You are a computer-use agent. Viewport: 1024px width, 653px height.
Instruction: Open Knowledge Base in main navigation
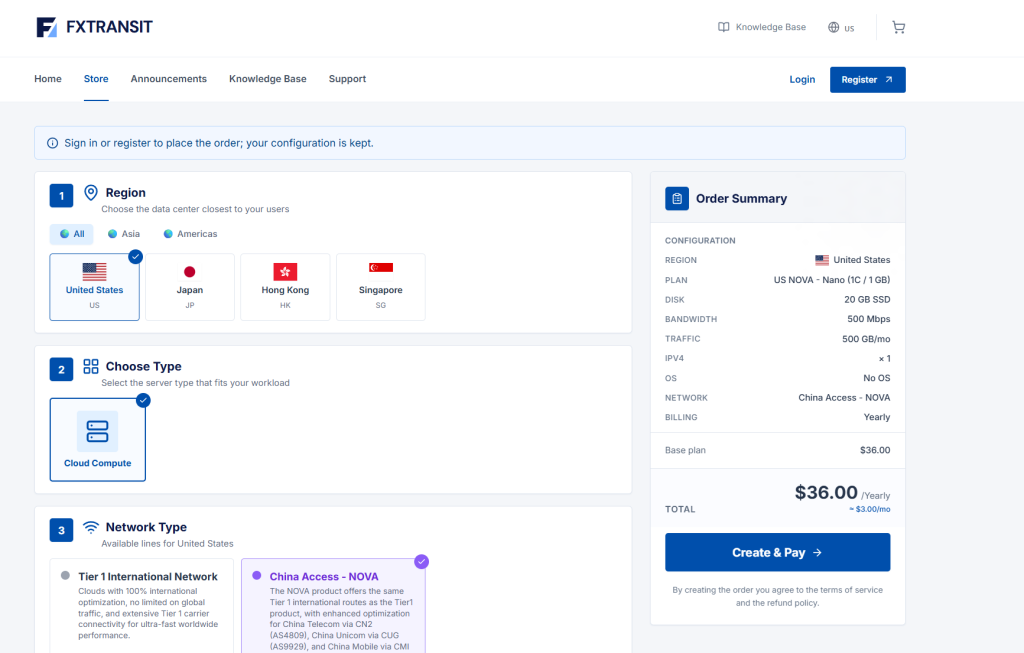tap(268, 79)
